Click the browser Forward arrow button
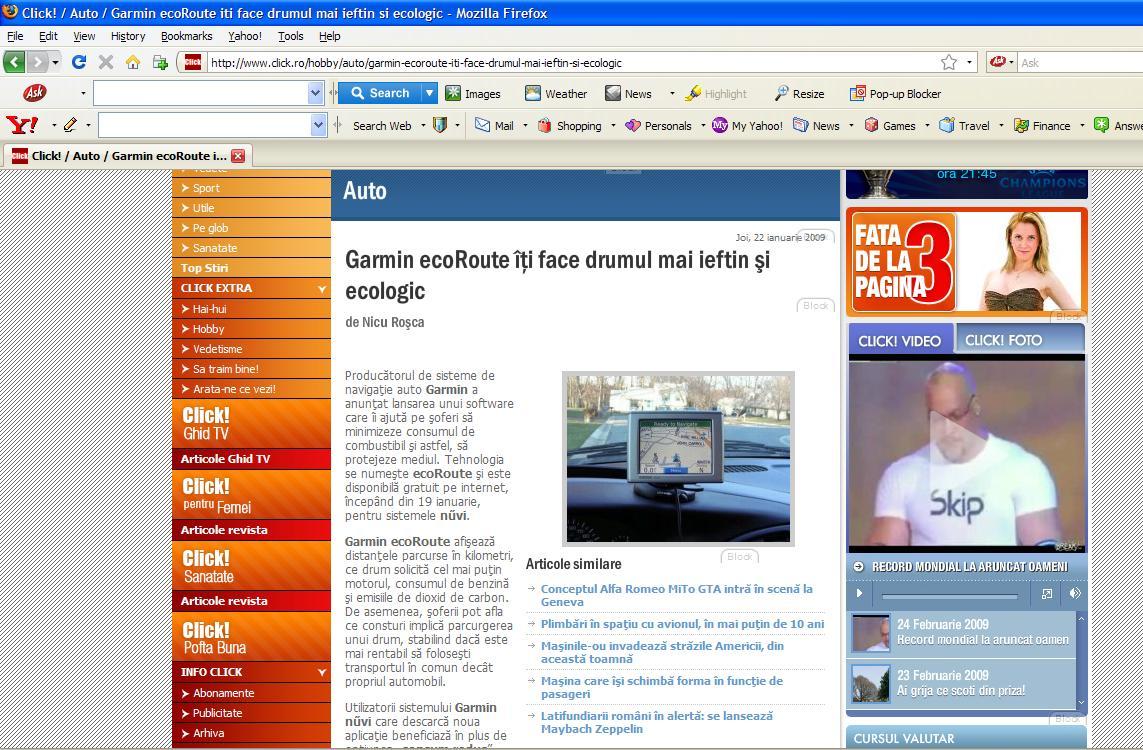1143x750 pixels. [37, 62]
